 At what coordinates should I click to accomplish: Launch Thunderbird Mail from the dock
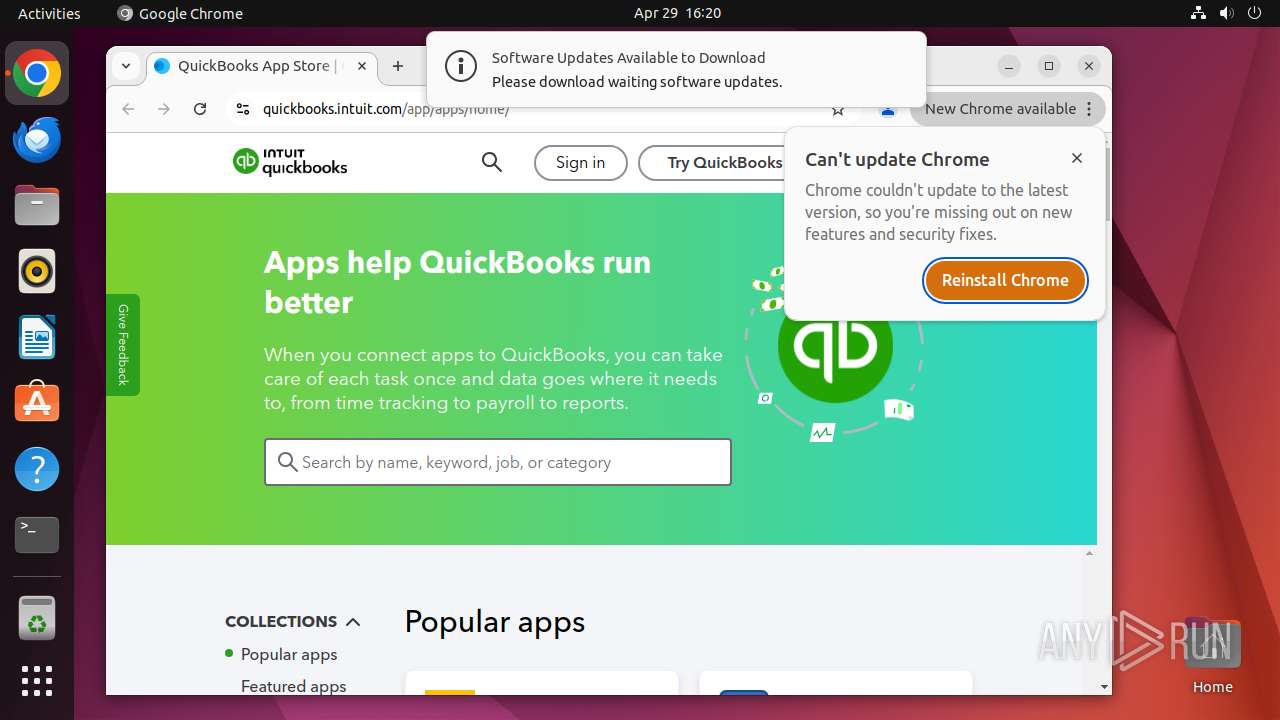pyautogui.click(x=37, y=140)
